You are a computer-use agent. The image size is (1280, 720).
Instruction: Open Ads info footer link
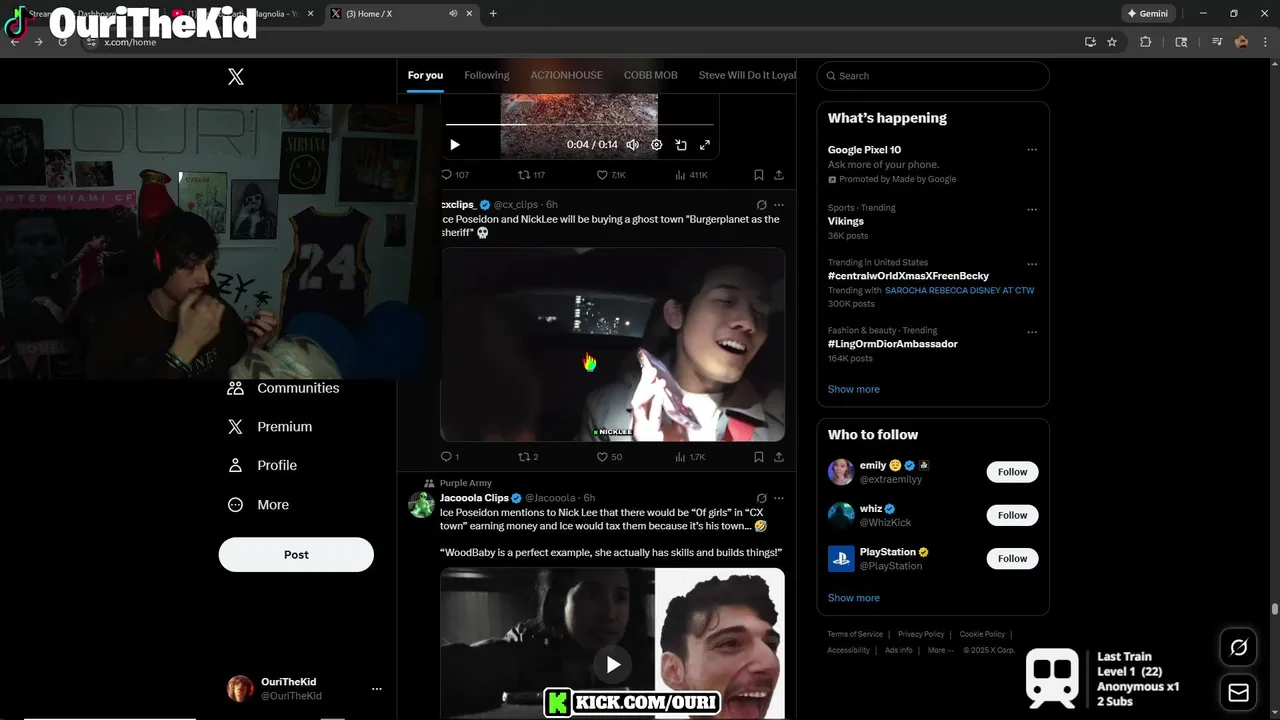(x=899, y=650)
